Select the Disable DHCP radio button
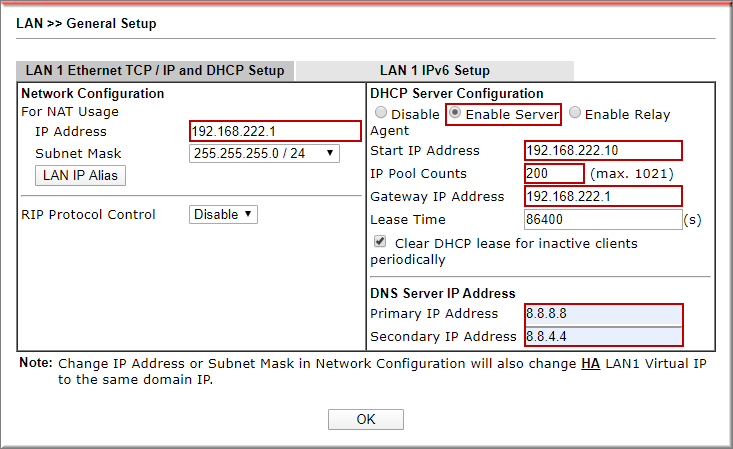The width and height of the screenshot is (733, 449). (381, 113)
